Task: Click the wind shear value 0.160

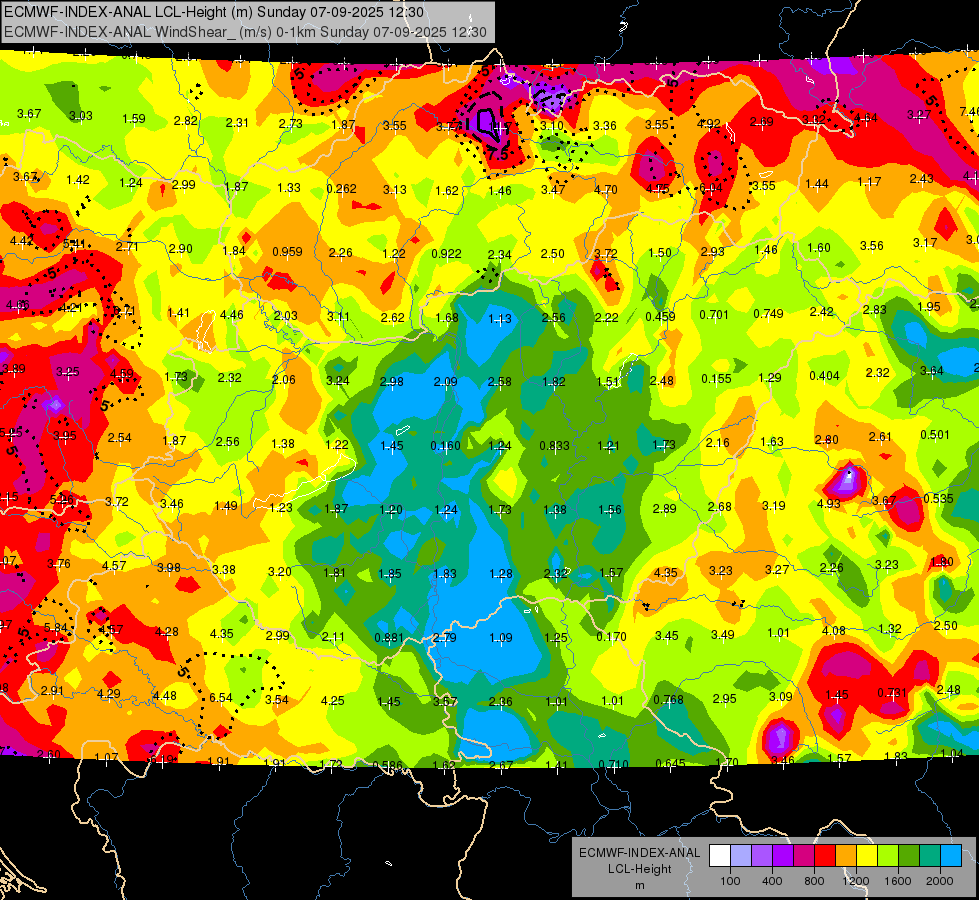Action: pos(446,446)
